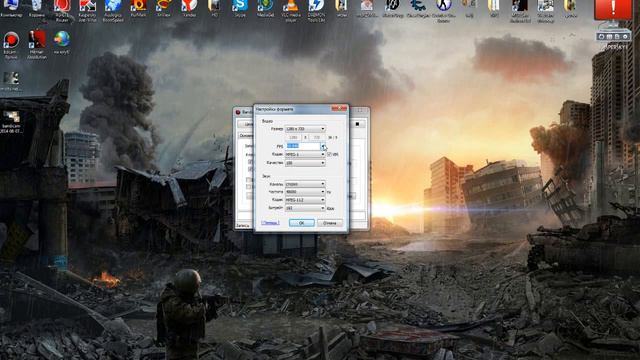This screenshot has height=360, width=640.
Task: Open the blue gear Cheat Engine shortcut
Action: [x=418, y=8]
